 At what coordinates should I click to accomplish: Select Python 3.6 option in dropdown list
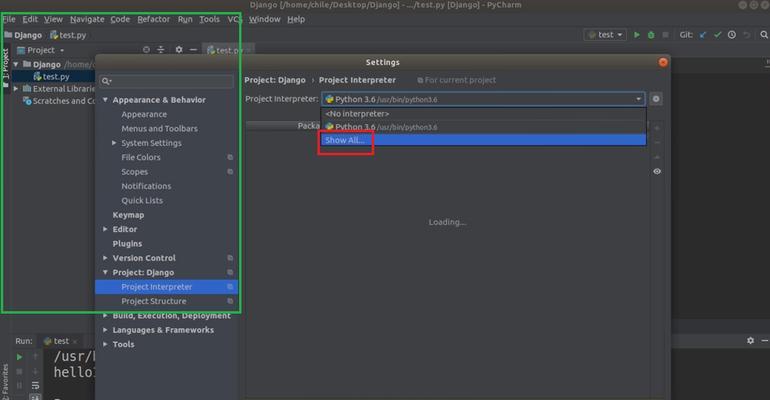click(x=484, y=127)
